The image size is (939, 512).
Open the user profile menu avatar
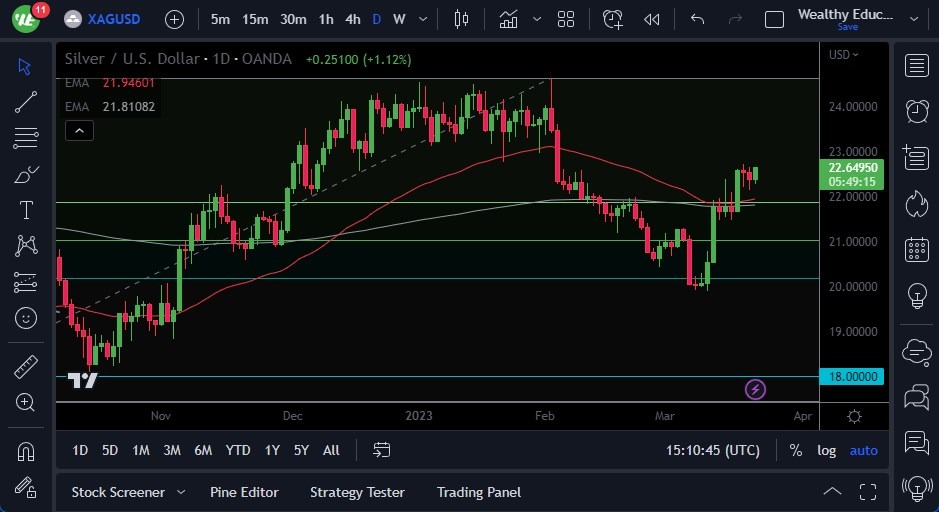(26, 19)
